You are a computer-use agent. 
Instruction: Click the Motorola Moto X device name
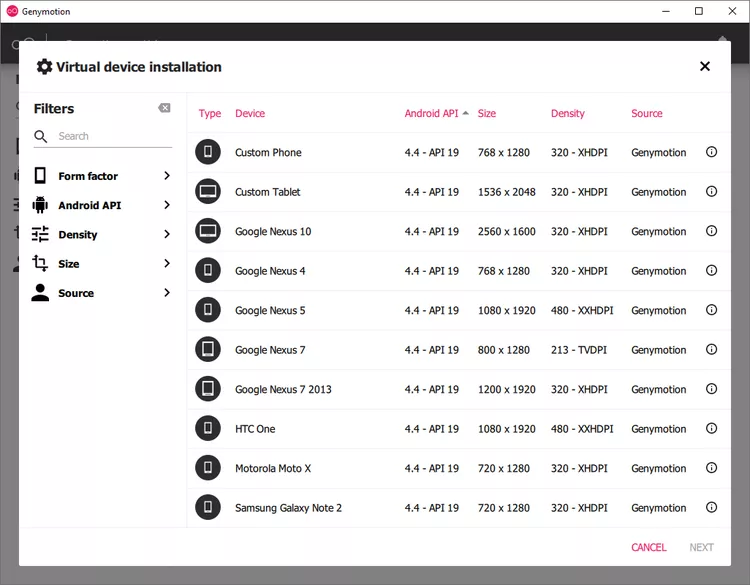click(x=273, y=468)
